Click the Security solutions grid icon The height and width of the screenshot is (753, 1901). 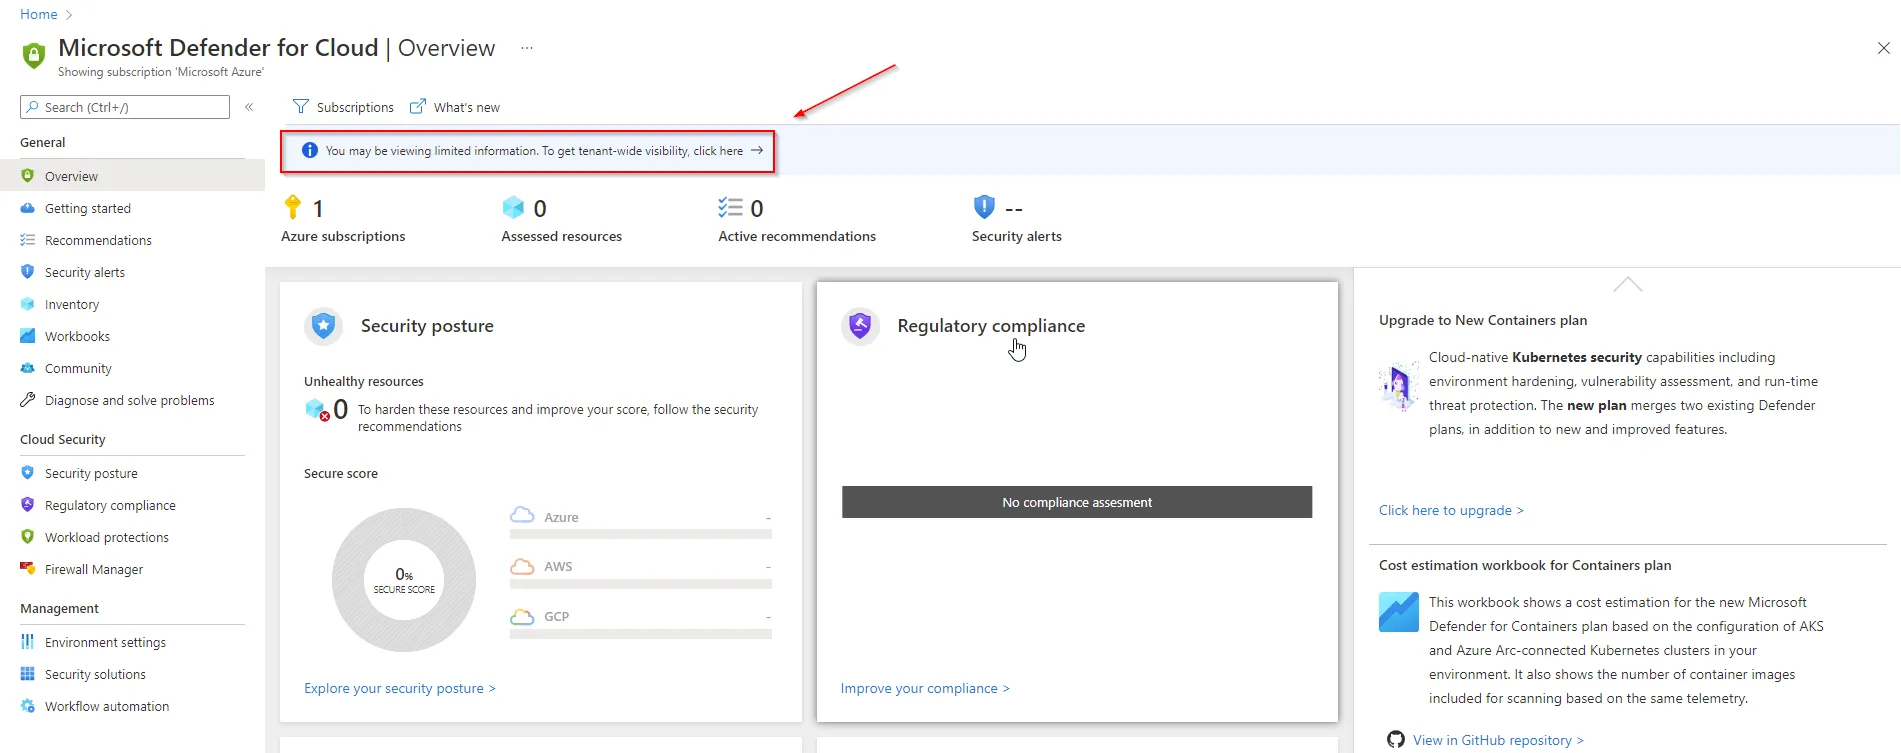[28, 674]
